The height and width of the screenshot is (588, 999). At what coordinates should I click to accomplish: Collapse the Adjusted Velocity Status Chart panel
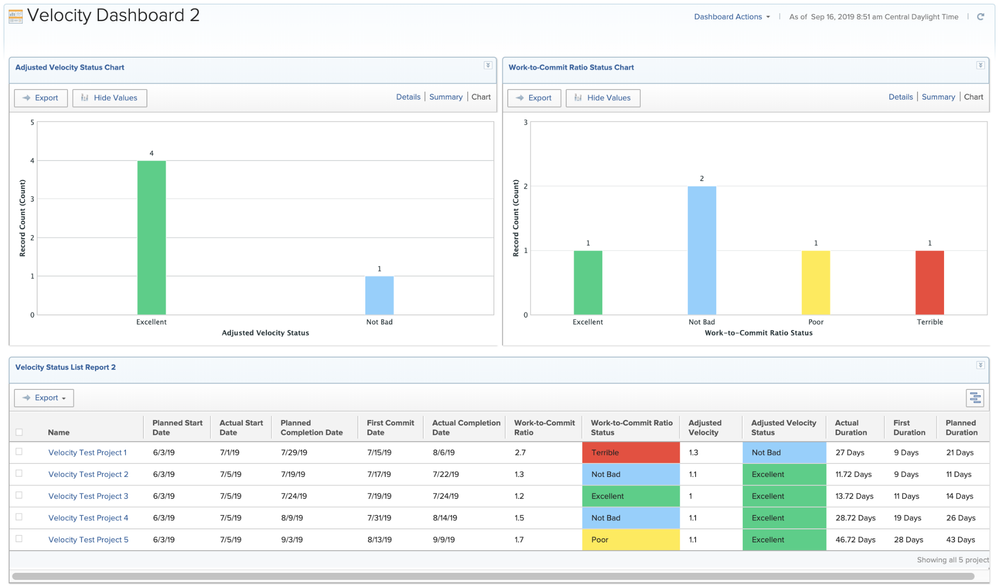(x=488, y=66)
